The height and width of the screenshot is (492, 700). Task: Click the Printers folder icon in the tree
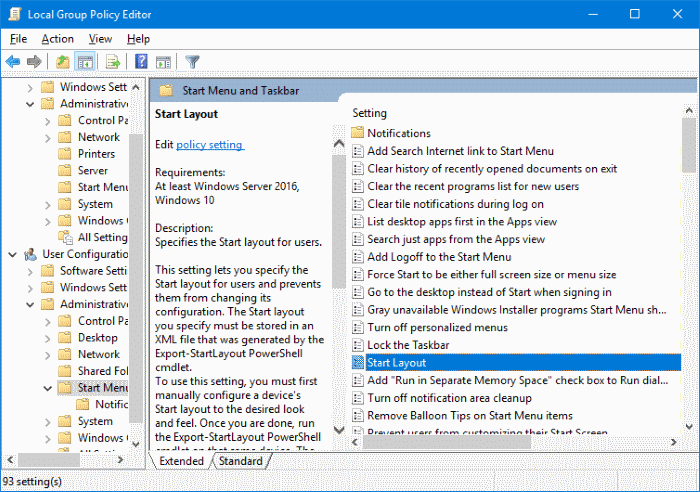click(65, 154)
